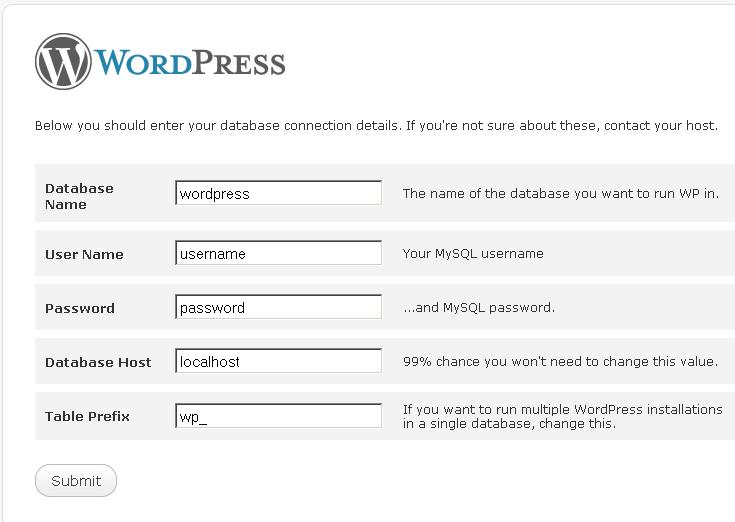735x522 pixels.
Task: Select the Password input box
Action: pyautogui.click(x=278, y=307)
